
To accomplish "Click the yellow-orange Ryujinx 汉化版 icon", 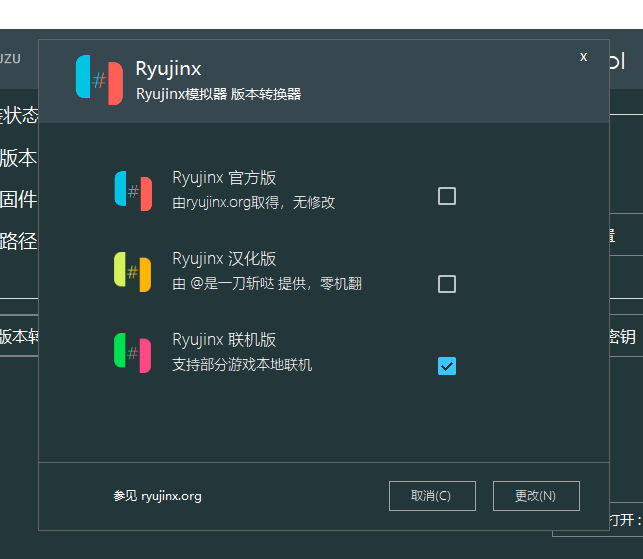I will coord(133,272).
